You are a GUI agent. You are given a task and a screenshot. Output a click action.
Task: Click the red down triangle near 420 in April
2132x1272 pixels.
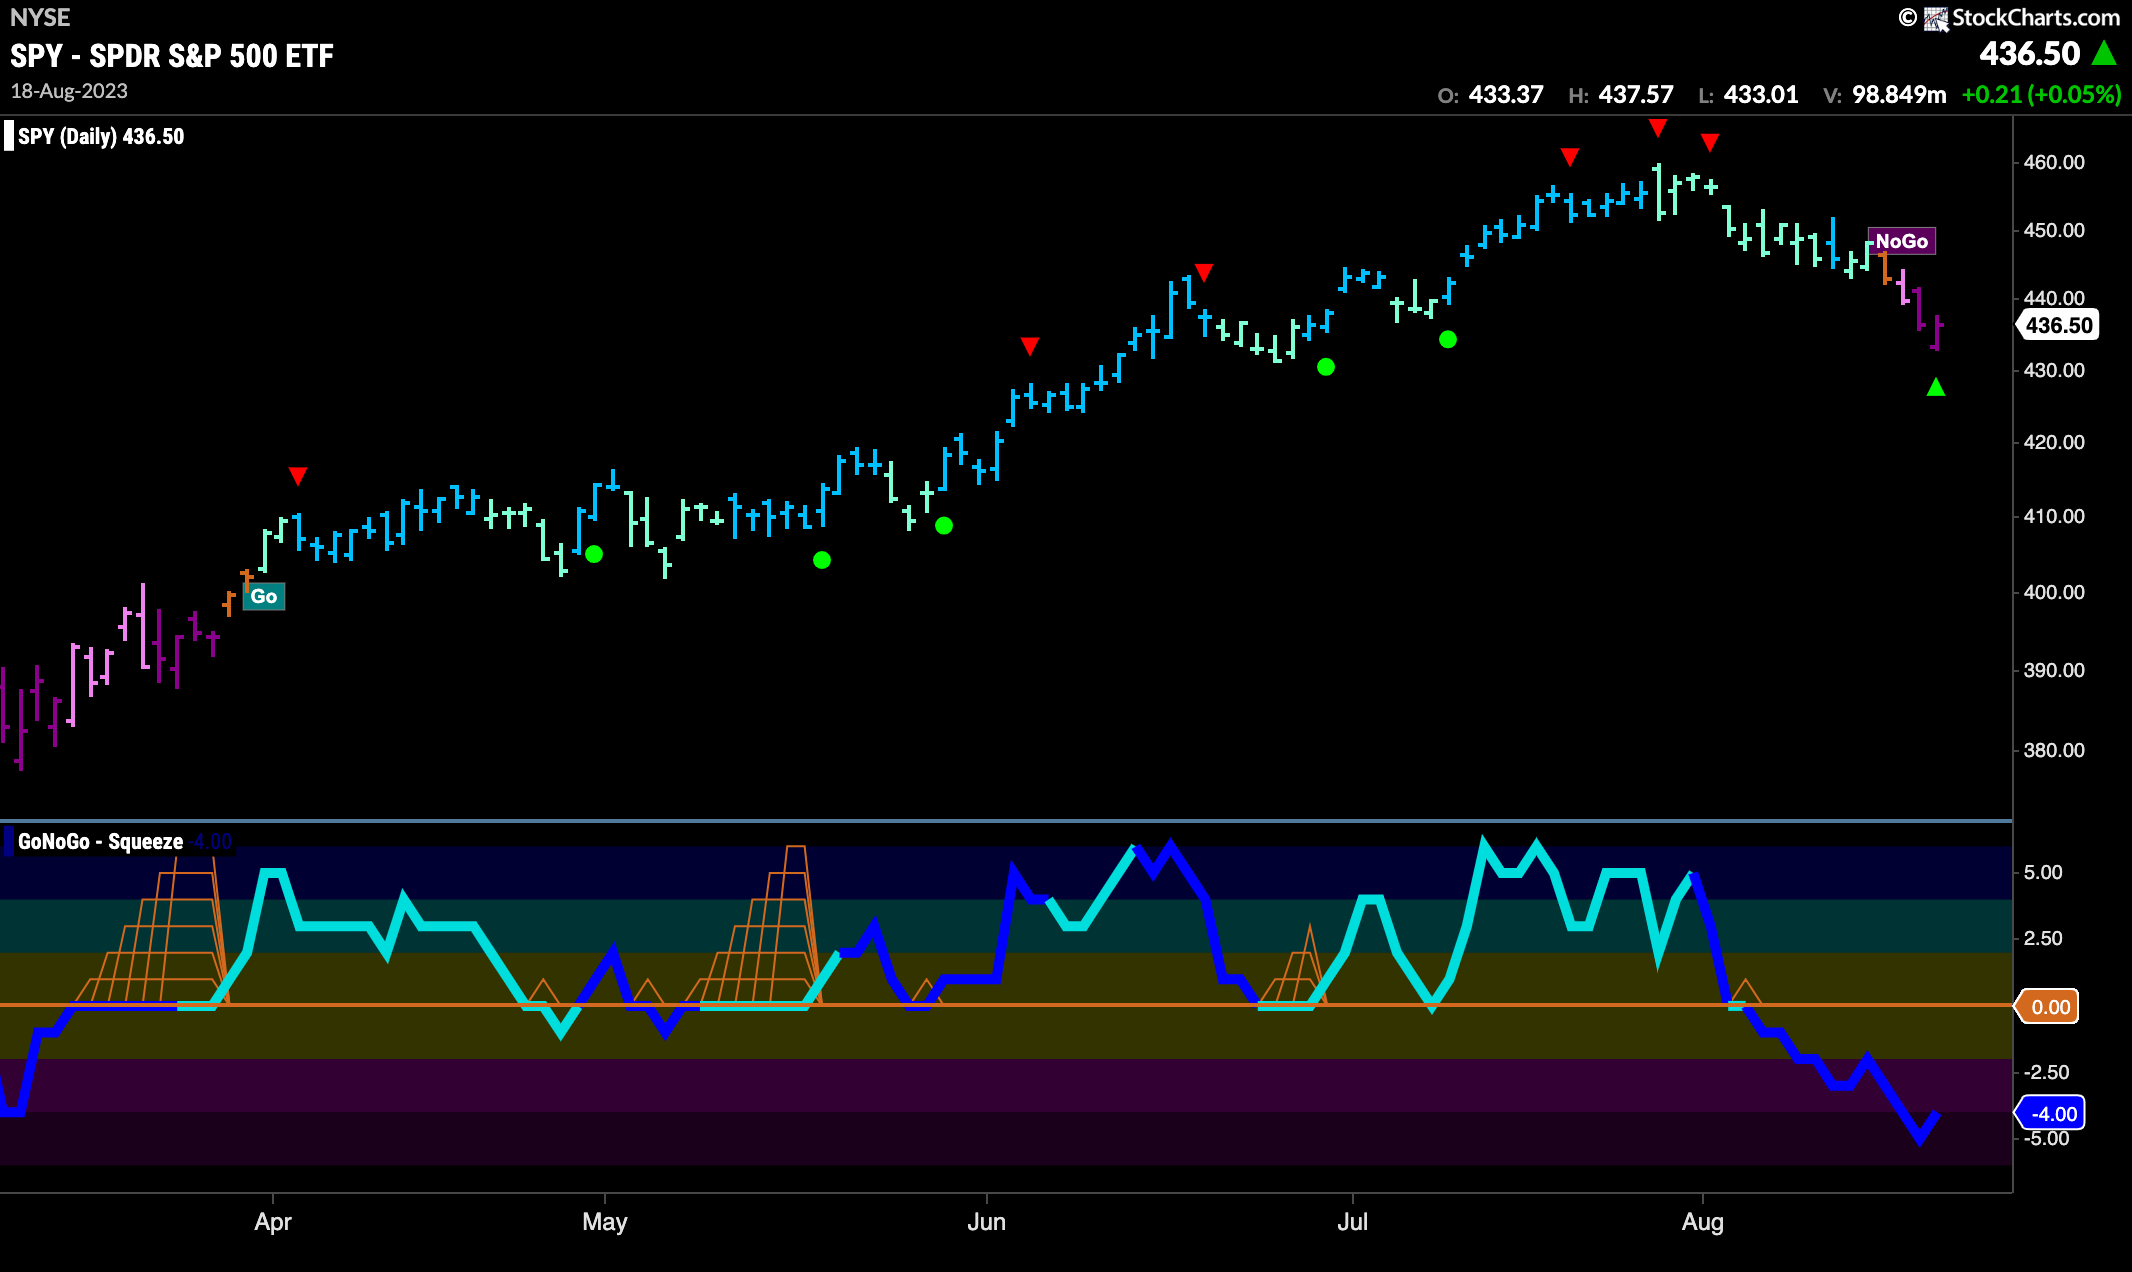[x=298, y=475]
